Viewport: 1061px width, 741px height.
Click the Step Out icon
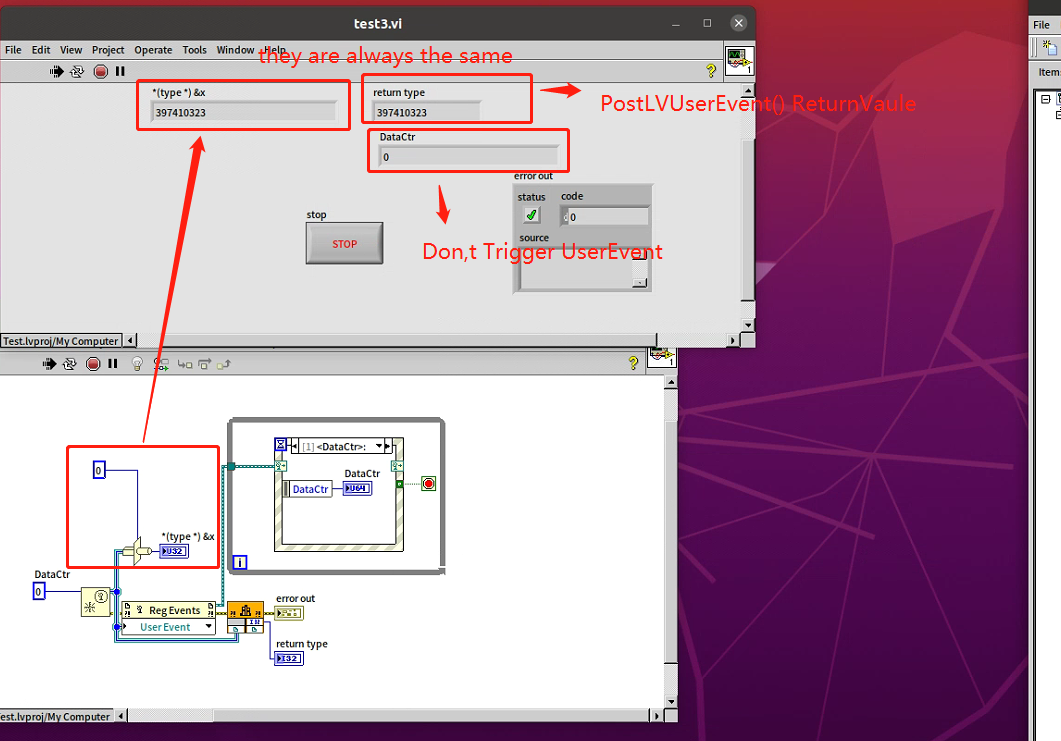point(224,364)
